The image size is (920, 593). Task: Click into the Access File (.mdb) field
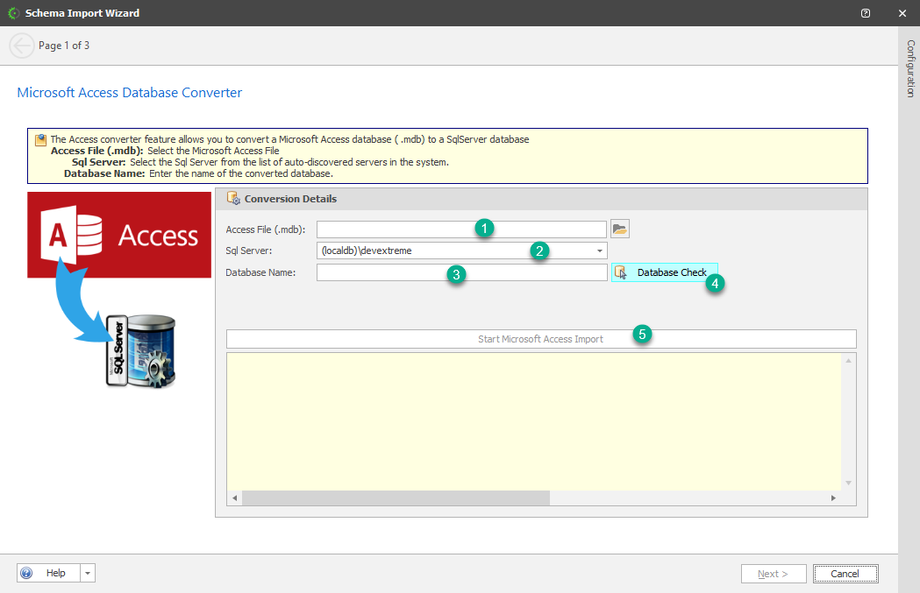pos(461,229)
